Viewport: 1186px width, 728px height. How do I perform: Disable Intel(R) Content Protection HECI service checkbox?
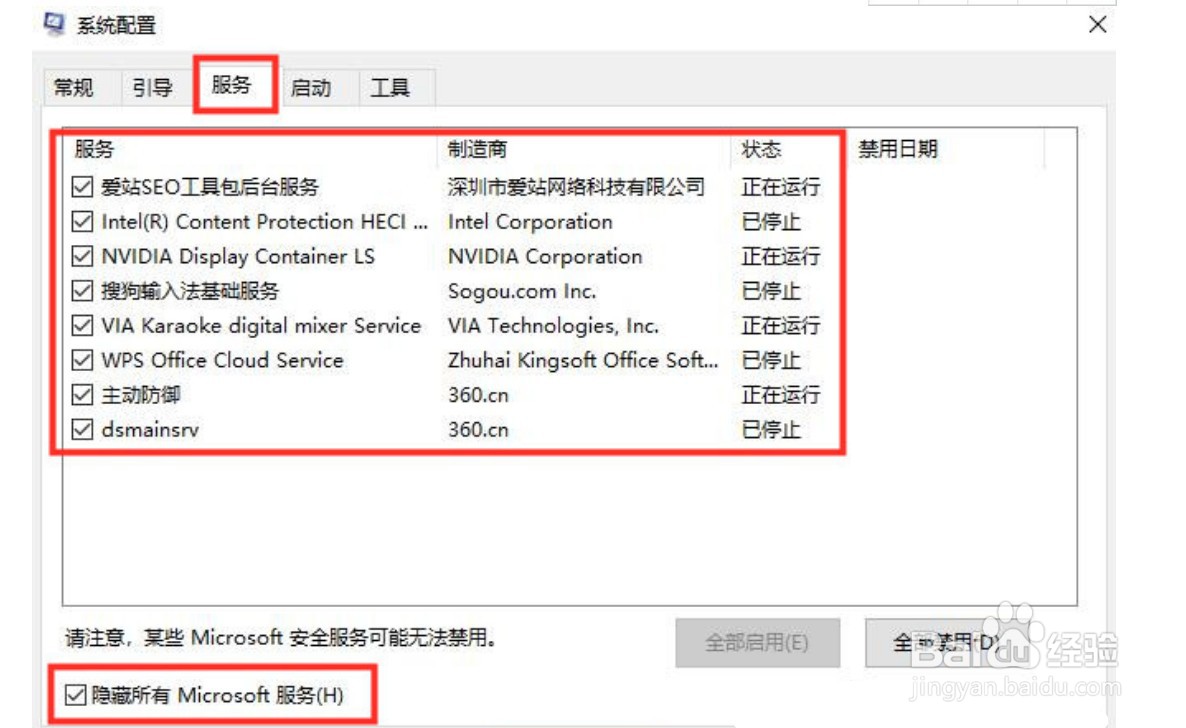(82, 222)
